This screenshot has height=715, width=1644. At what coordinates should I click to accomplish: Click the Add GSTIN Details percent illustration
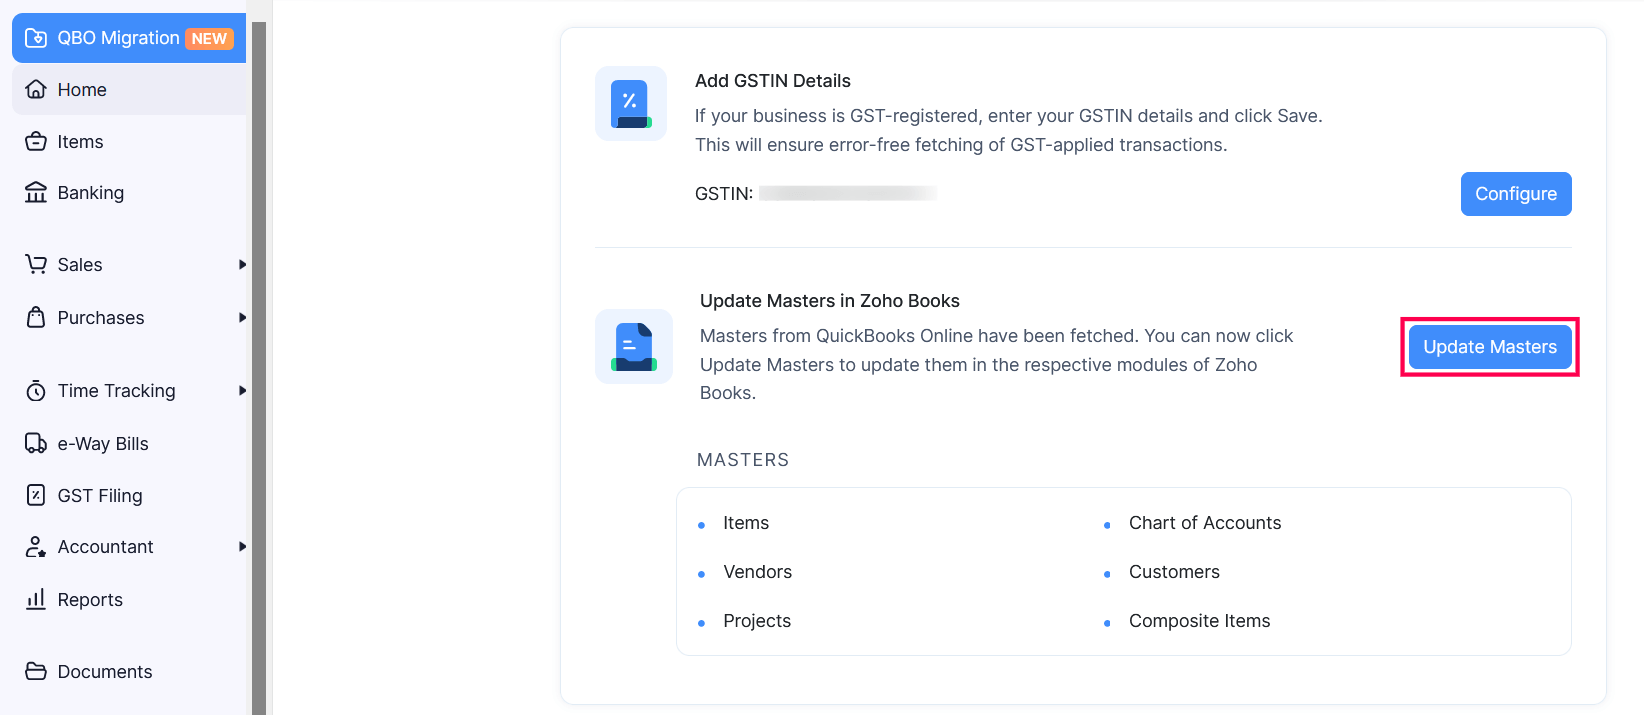[631, 104]
